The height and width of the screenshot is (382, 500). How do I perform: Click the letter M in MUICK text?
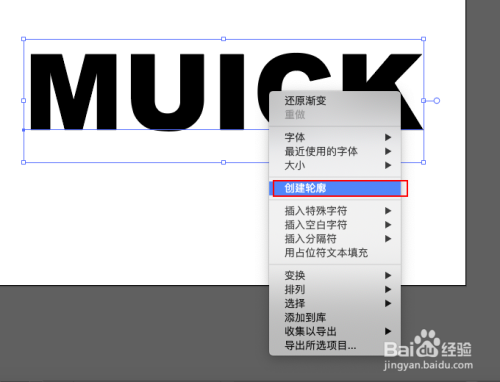(73, 92)
